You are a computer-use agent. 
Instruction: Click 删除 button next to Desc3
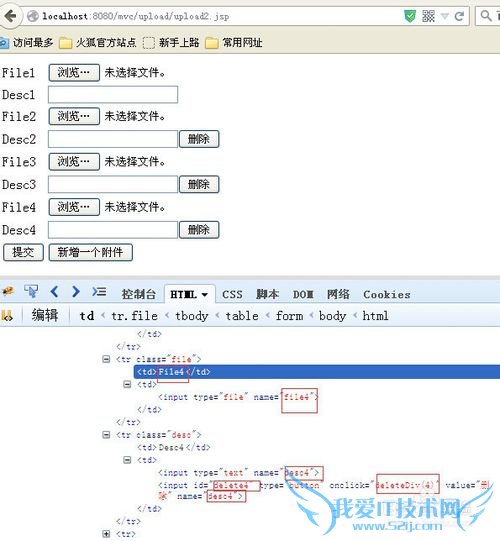coord(199,184)
